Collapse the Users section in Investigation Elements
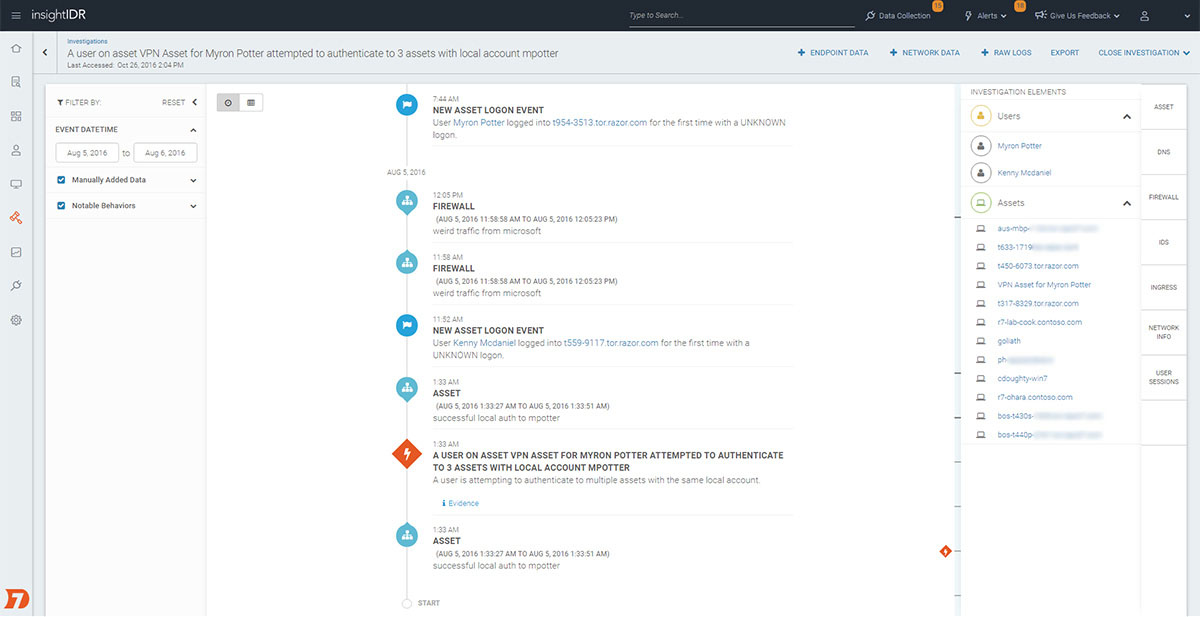This screenshot has width=1200, height=617. point(1128,115)
